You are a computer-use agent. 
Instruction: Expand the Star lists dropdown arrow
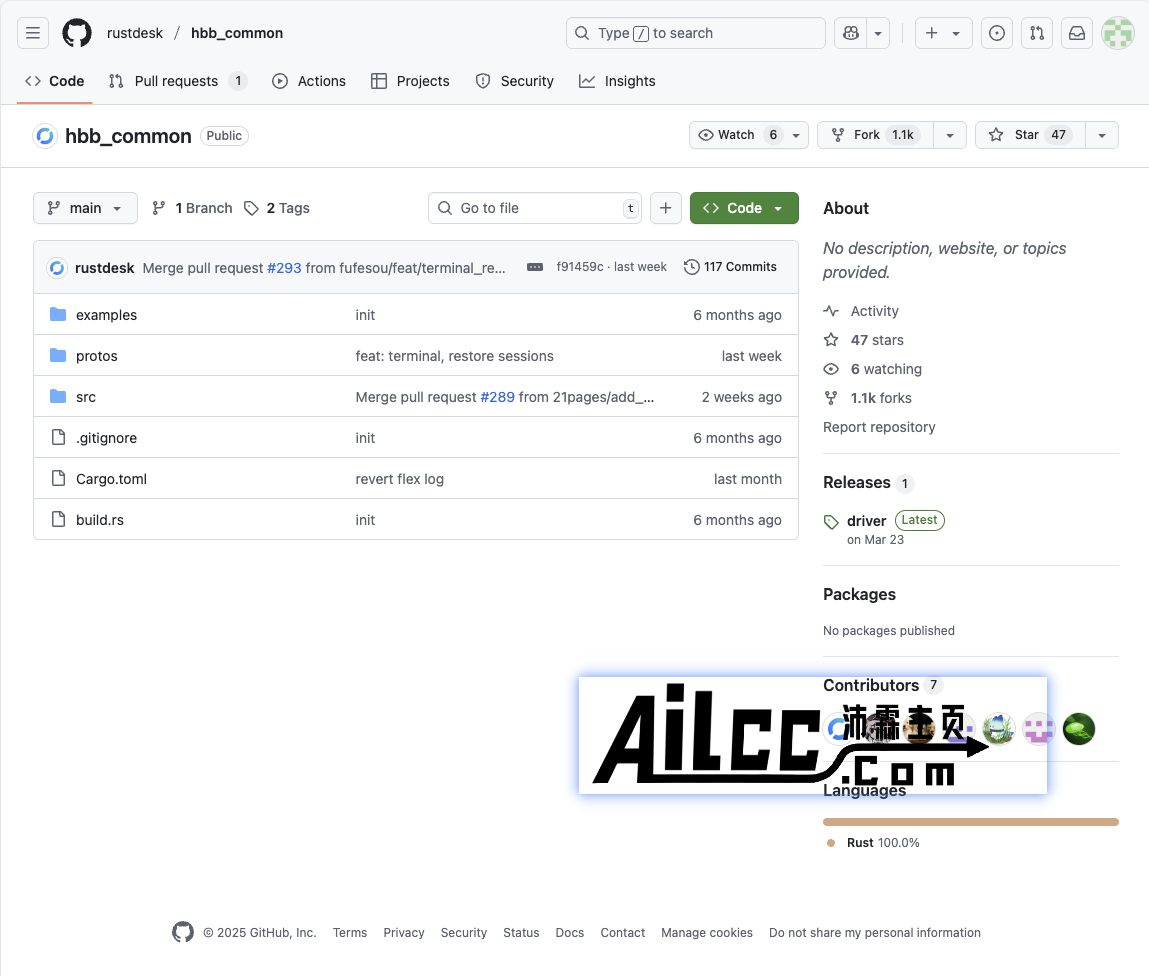[1101, 135]
